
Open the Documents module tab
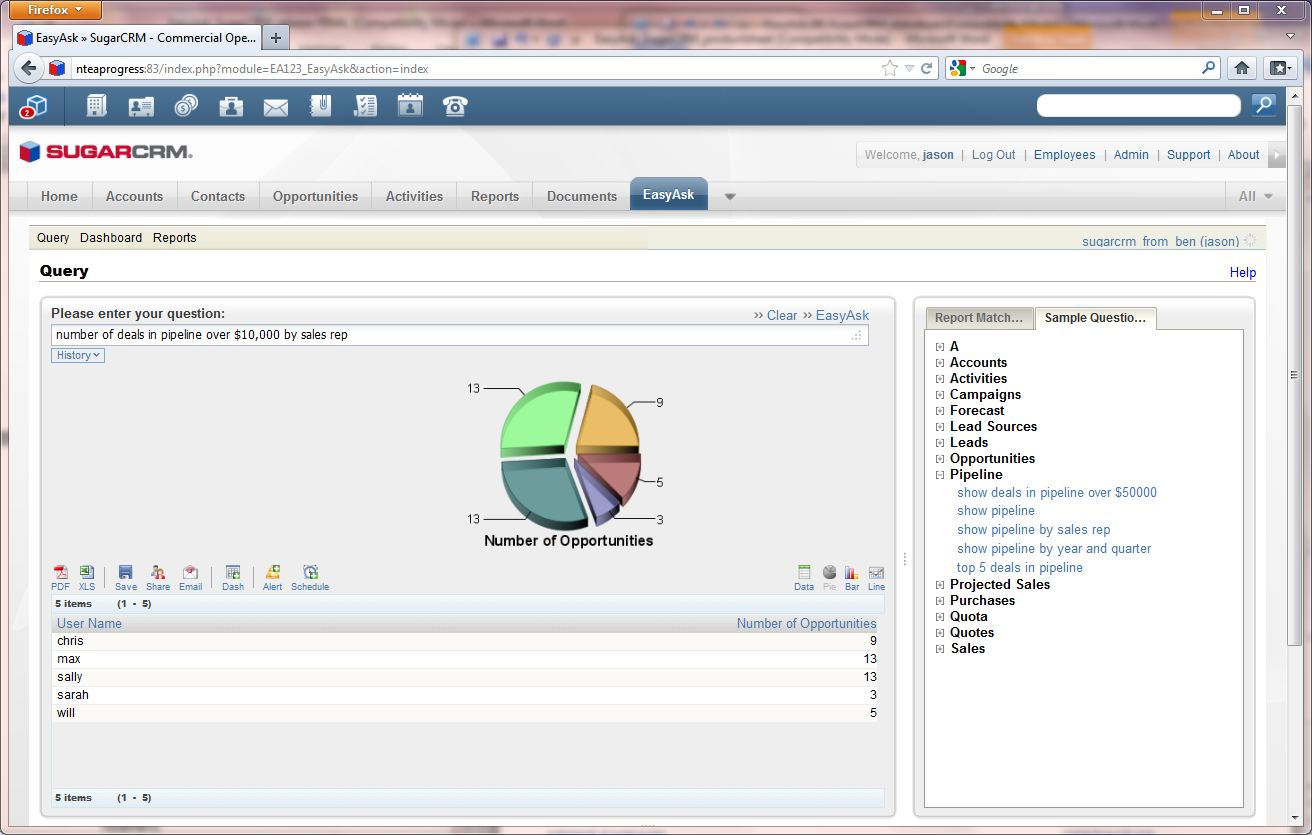point(582,196)
